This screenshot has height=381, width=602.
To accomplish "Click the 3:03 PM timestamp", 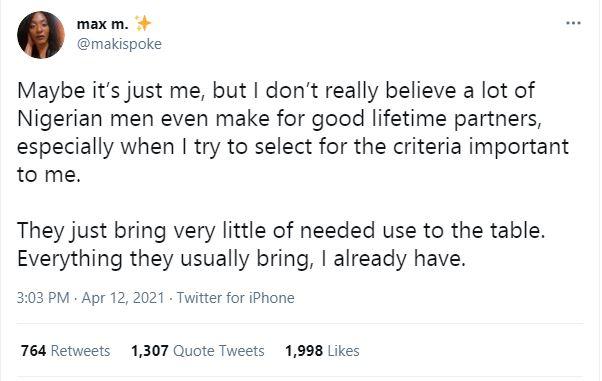I will [43, 298].
